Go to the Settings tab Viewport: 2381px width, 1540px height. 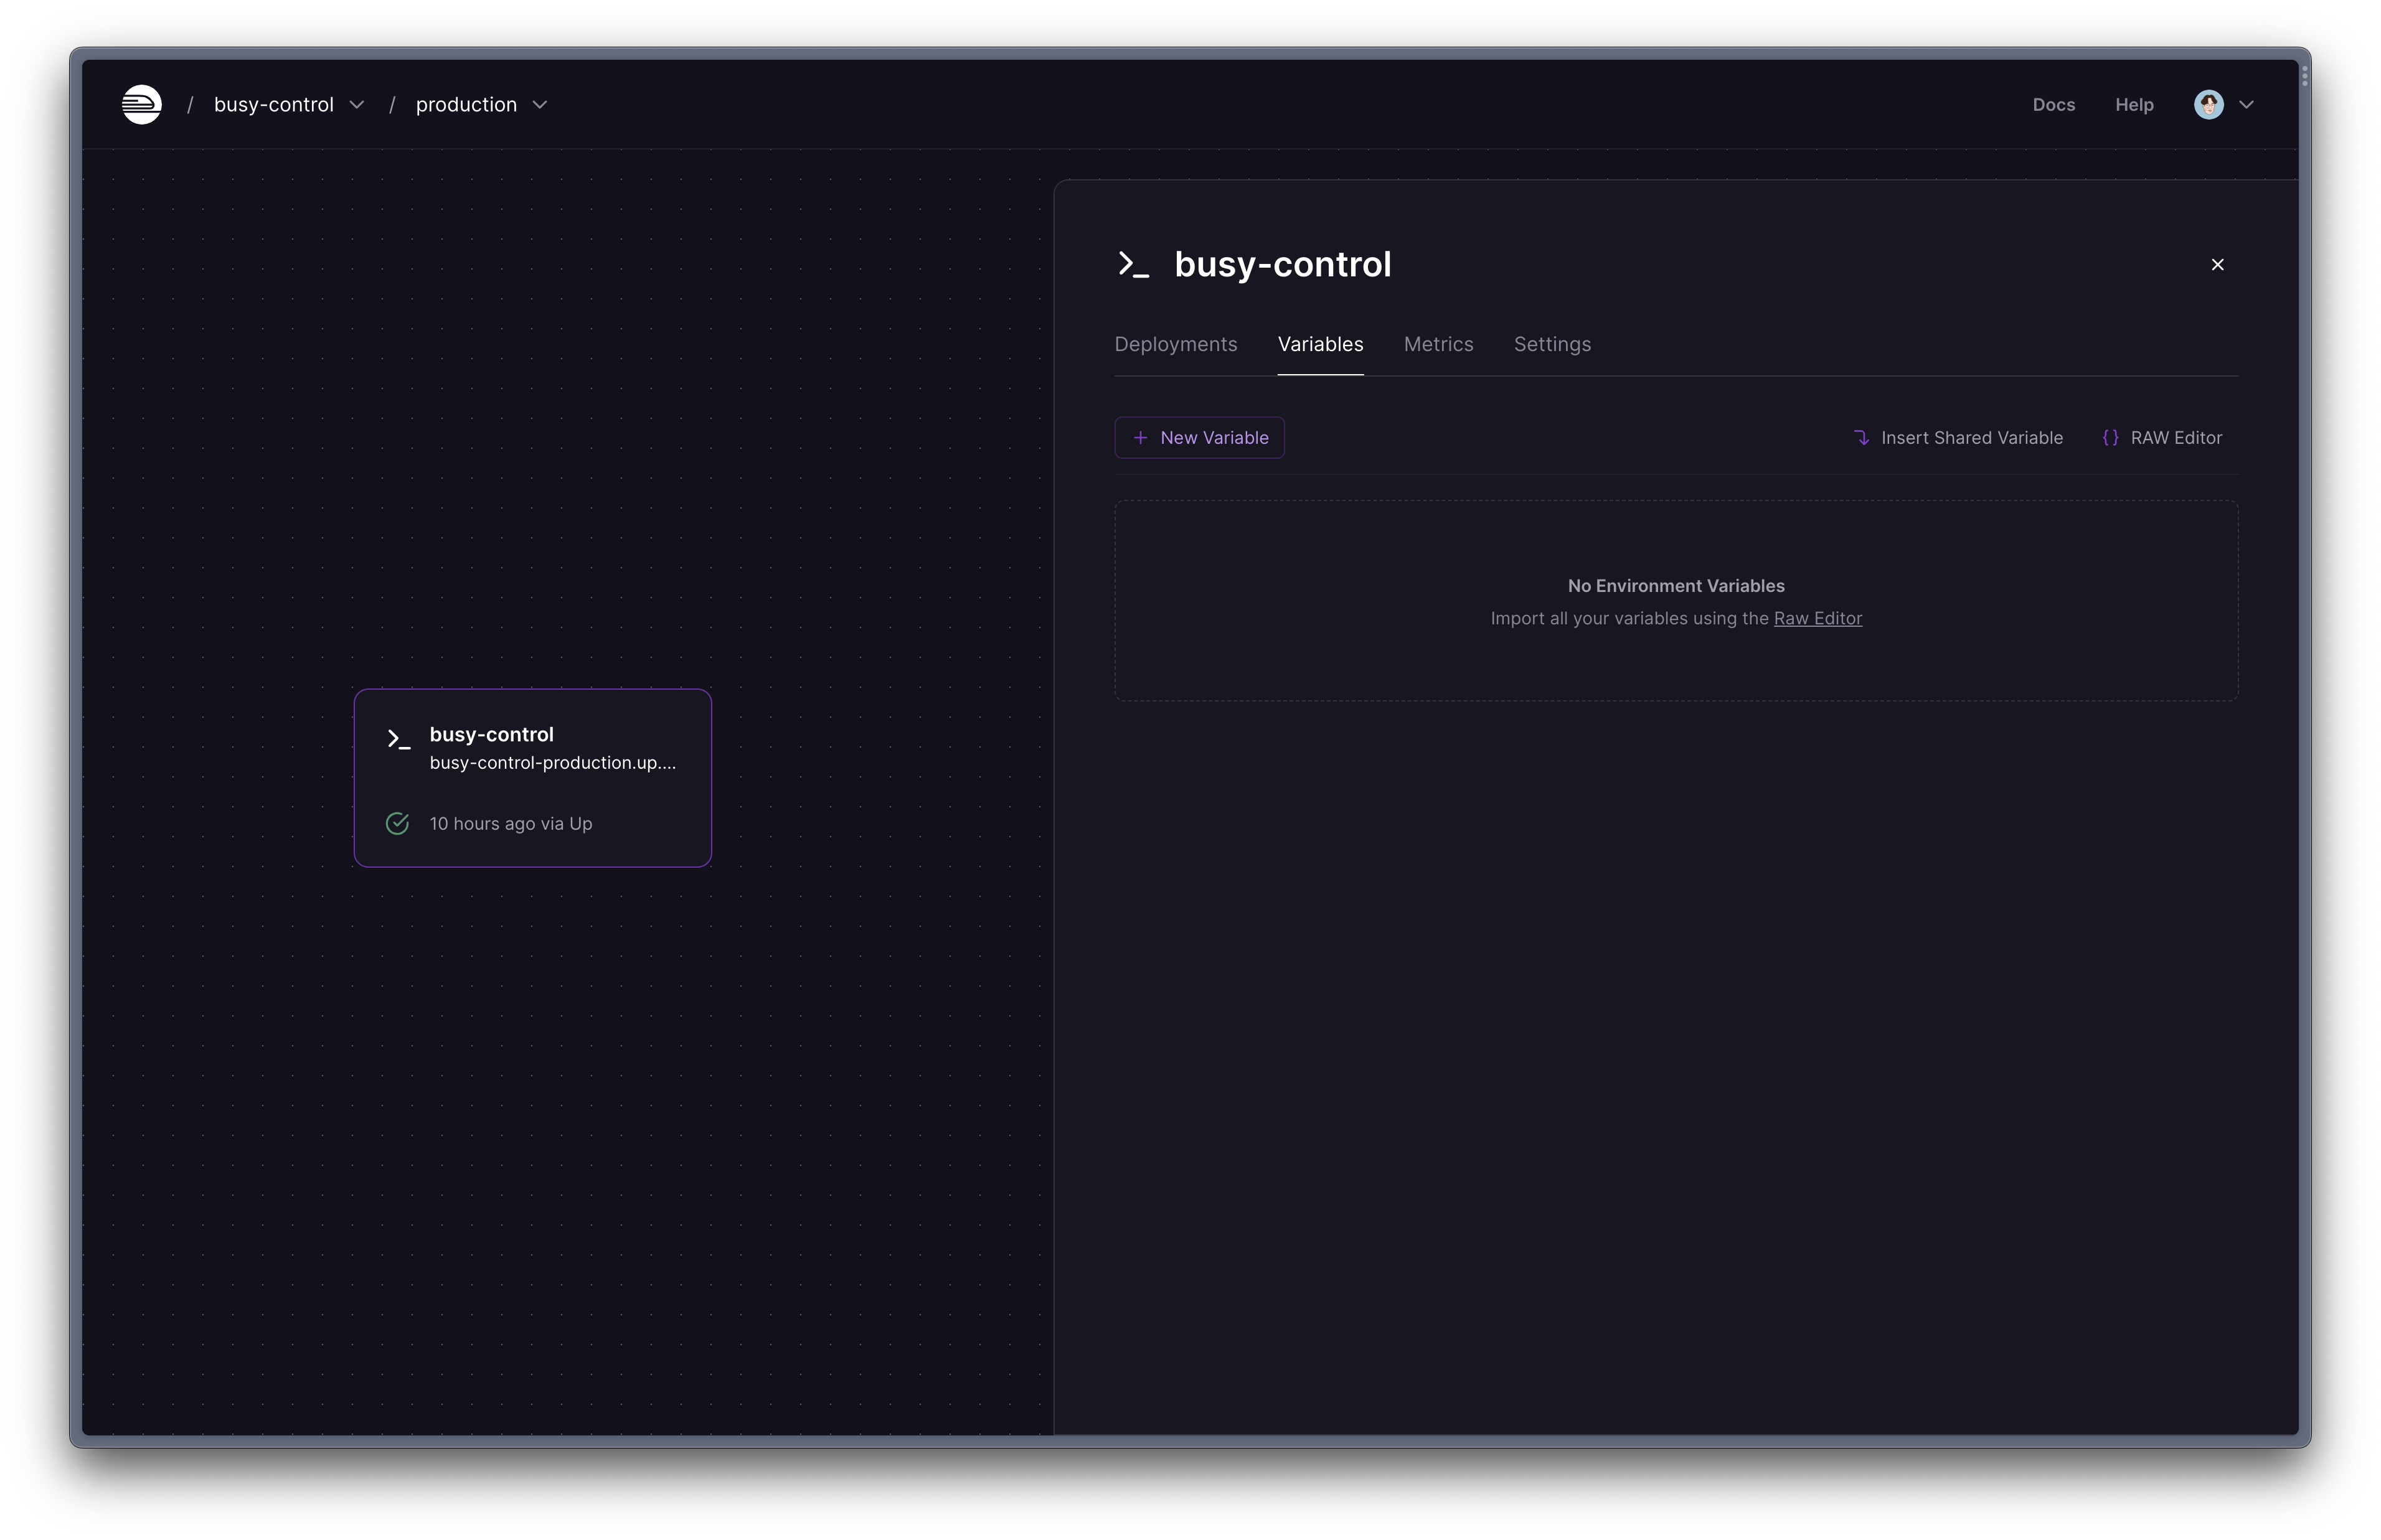pos(1551,344)
